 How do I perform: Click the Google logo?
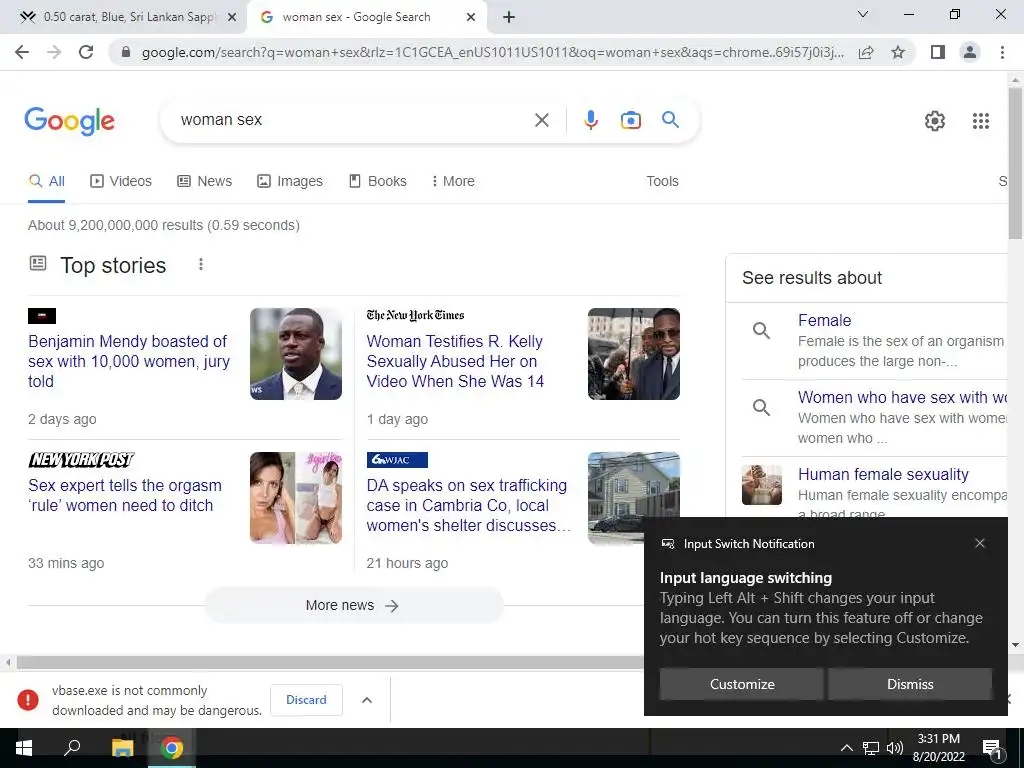[x=70, y=121]
